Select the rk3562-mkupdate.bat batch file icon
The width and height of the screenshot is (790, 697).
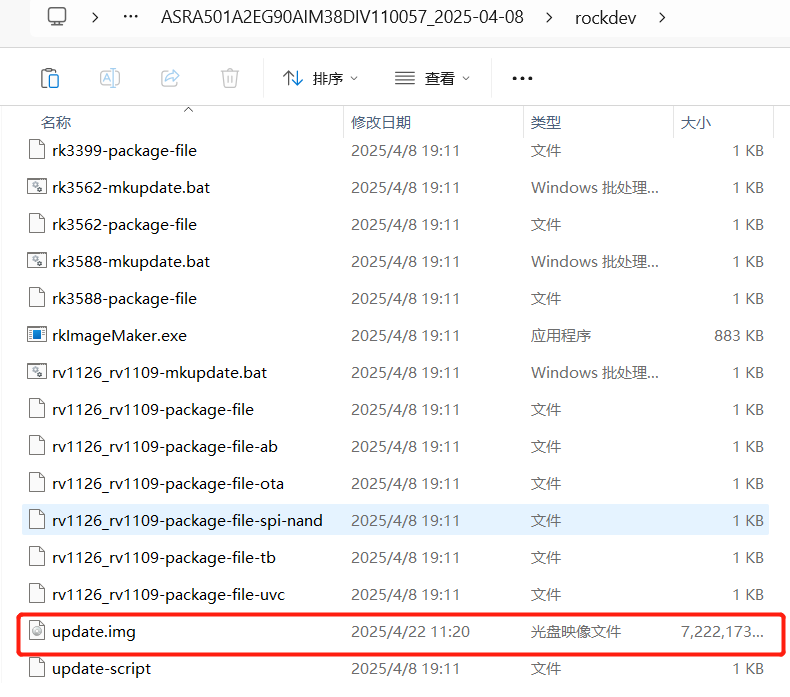point(37,187)
